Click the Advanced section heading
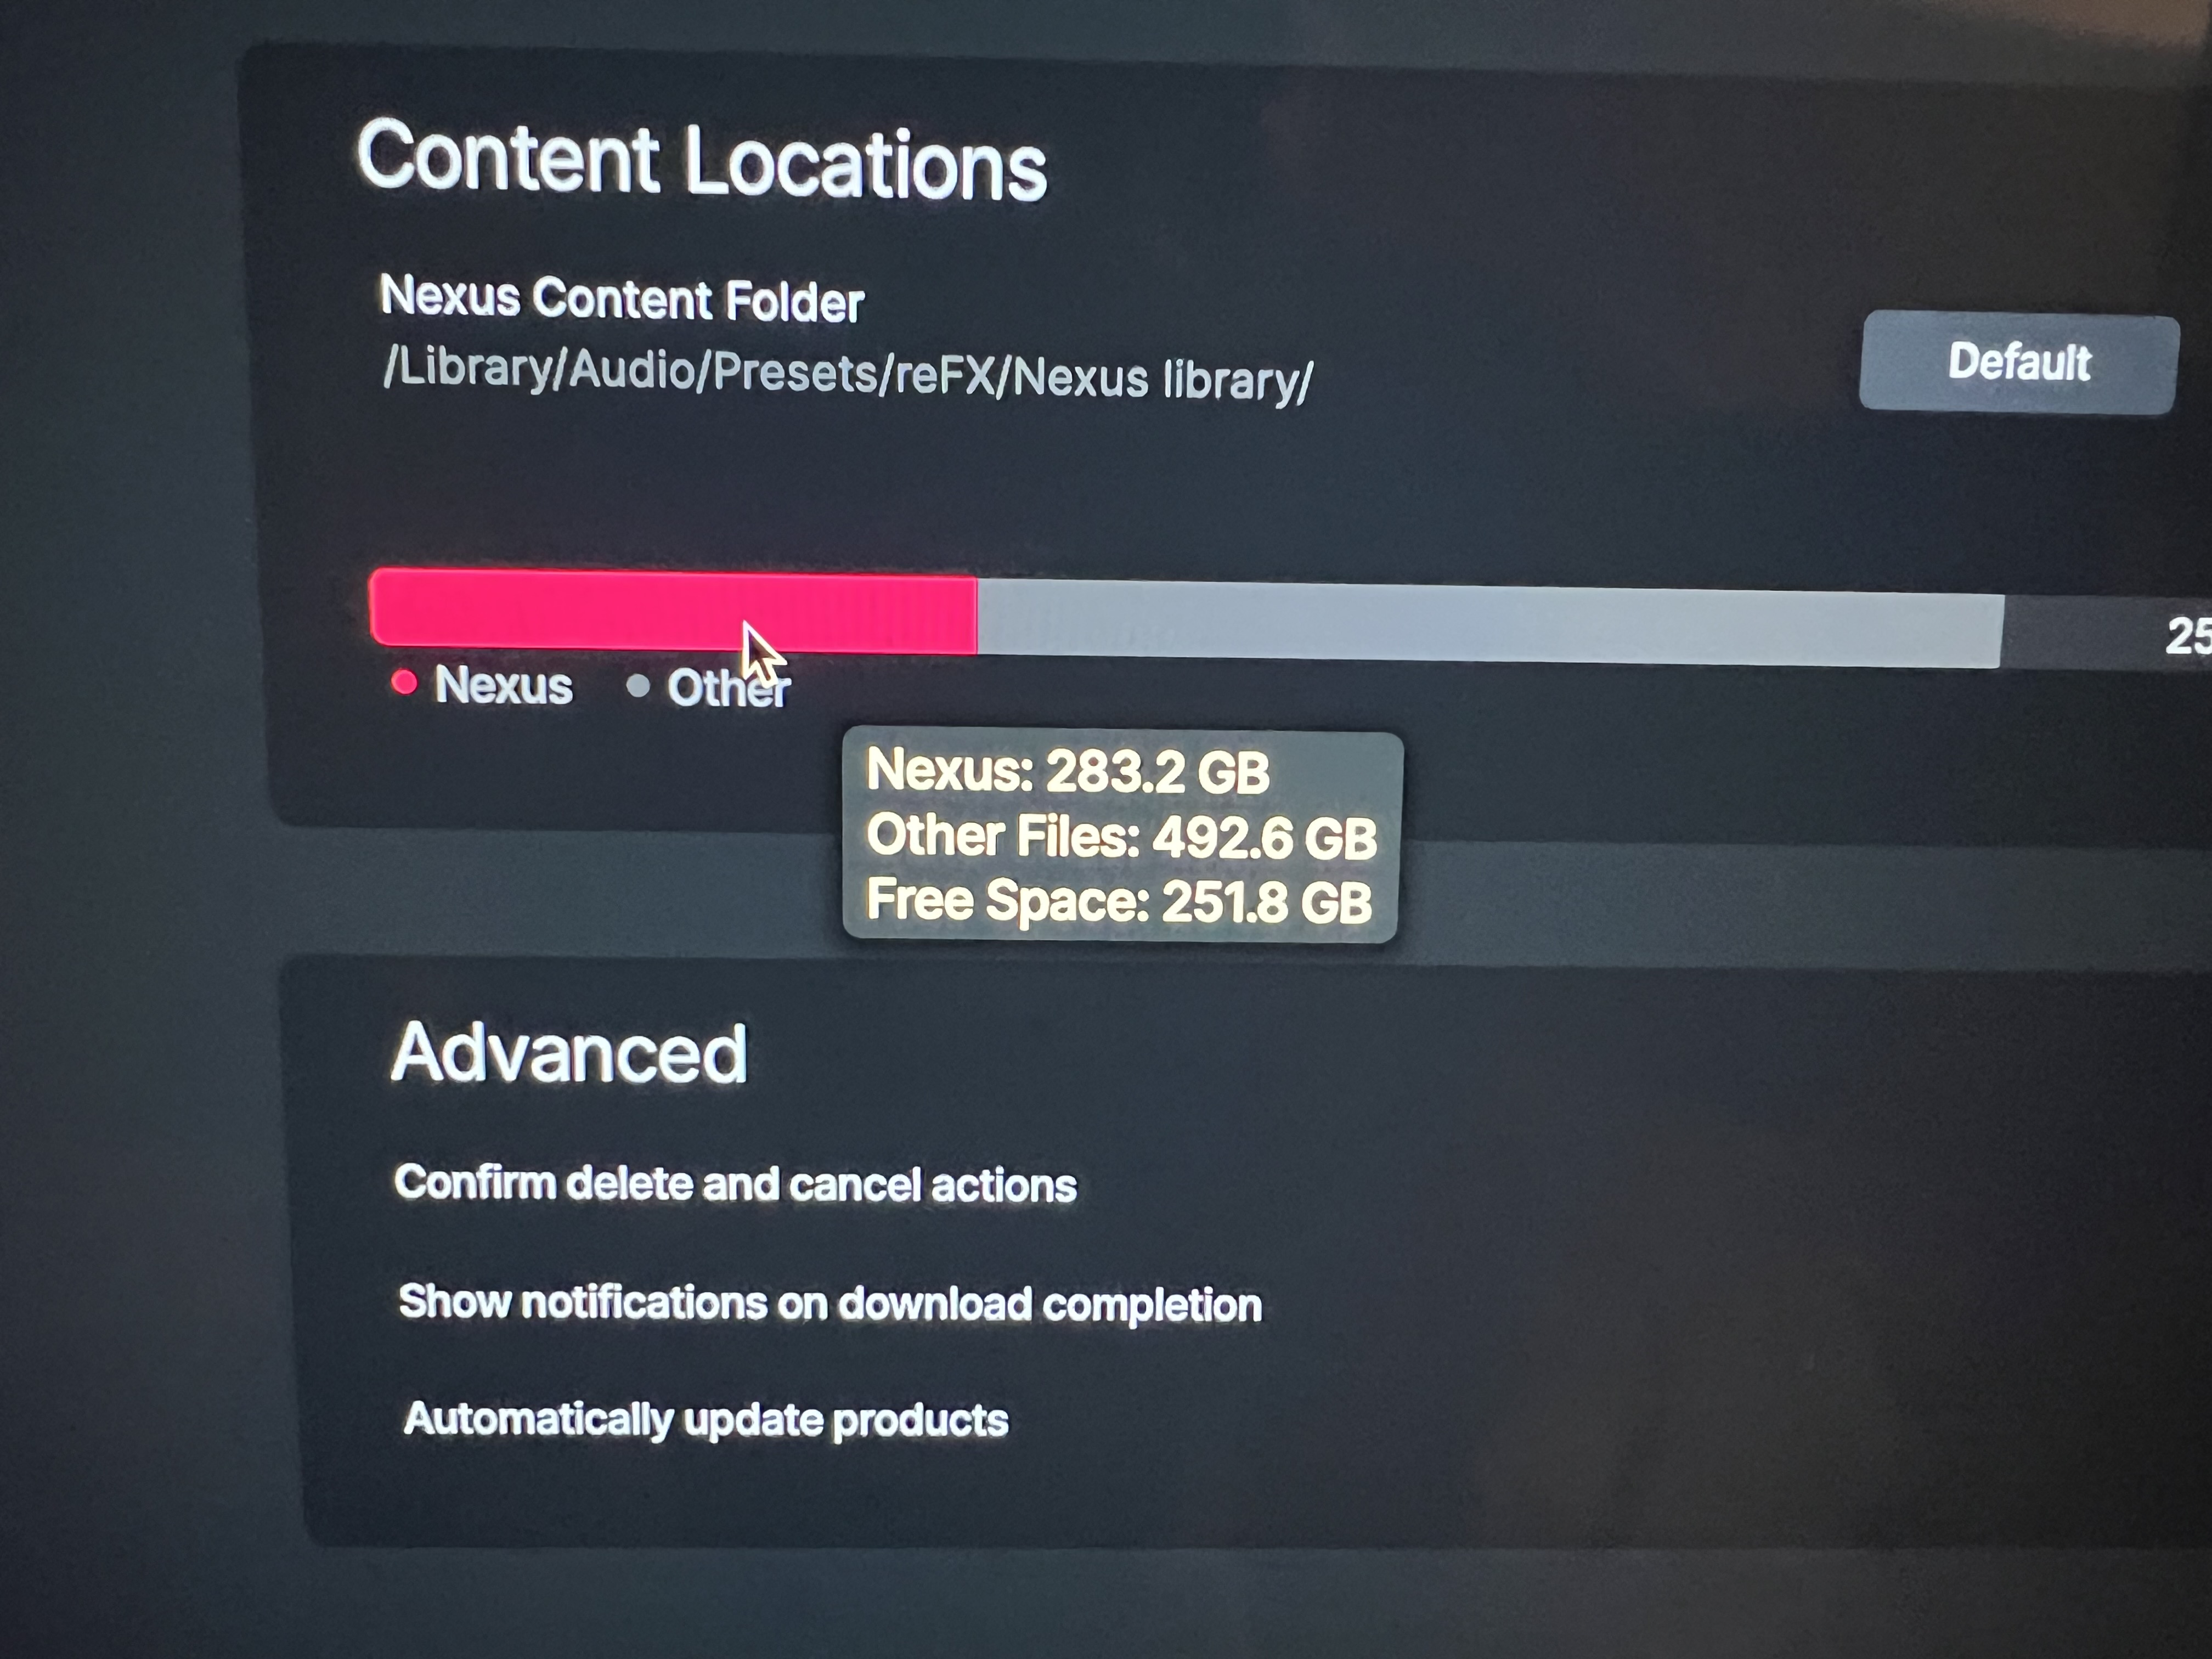Viewport: 2212px width, 1659px height. (569, 1053)
